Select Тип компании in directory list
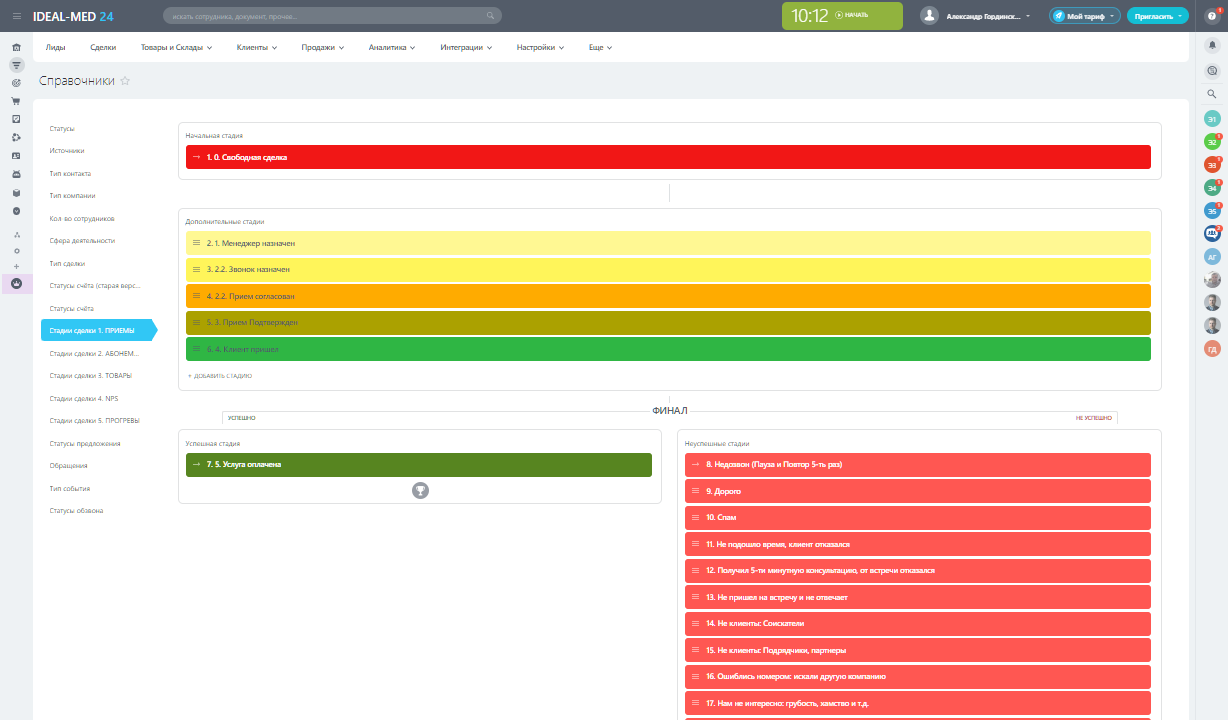Image resolution: width=1228 pixels, height=720 pixels. coord(72,195)
